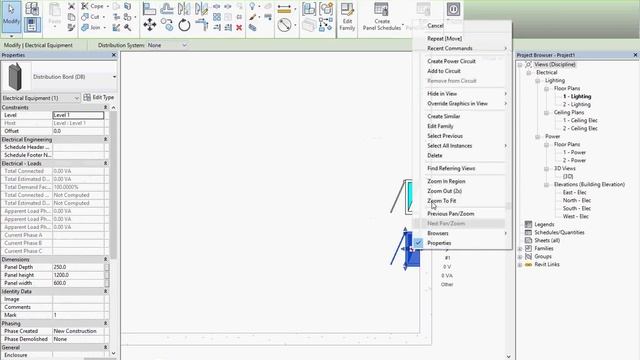The image size is (640, 360).
Task: Close the Properties palette
Action: click(x=114, y=55)
